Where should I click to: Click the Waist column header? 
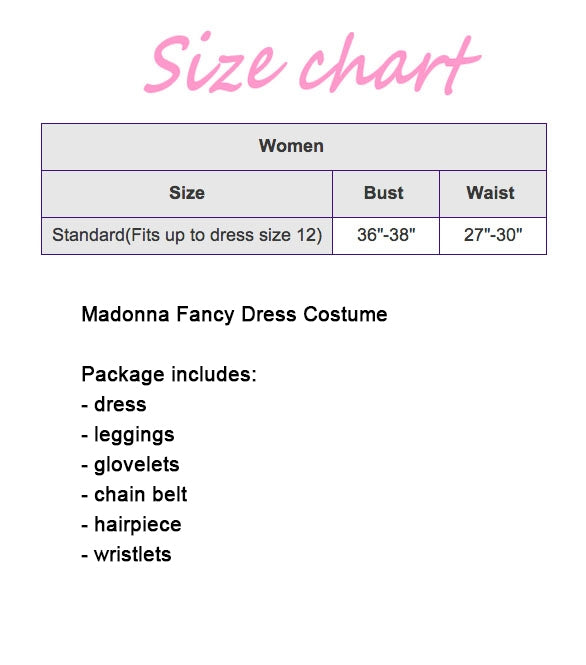(x=493, y=194)
